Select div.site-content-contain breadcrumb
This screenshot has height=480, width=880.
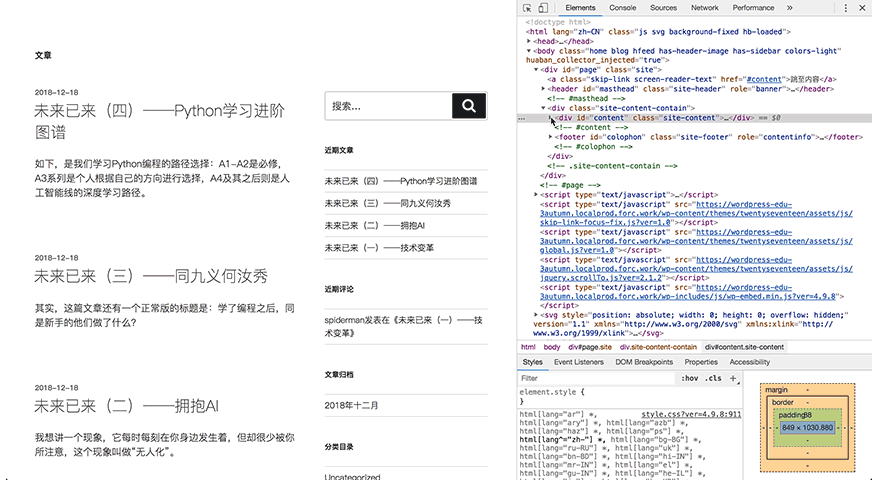click(658, 347)
